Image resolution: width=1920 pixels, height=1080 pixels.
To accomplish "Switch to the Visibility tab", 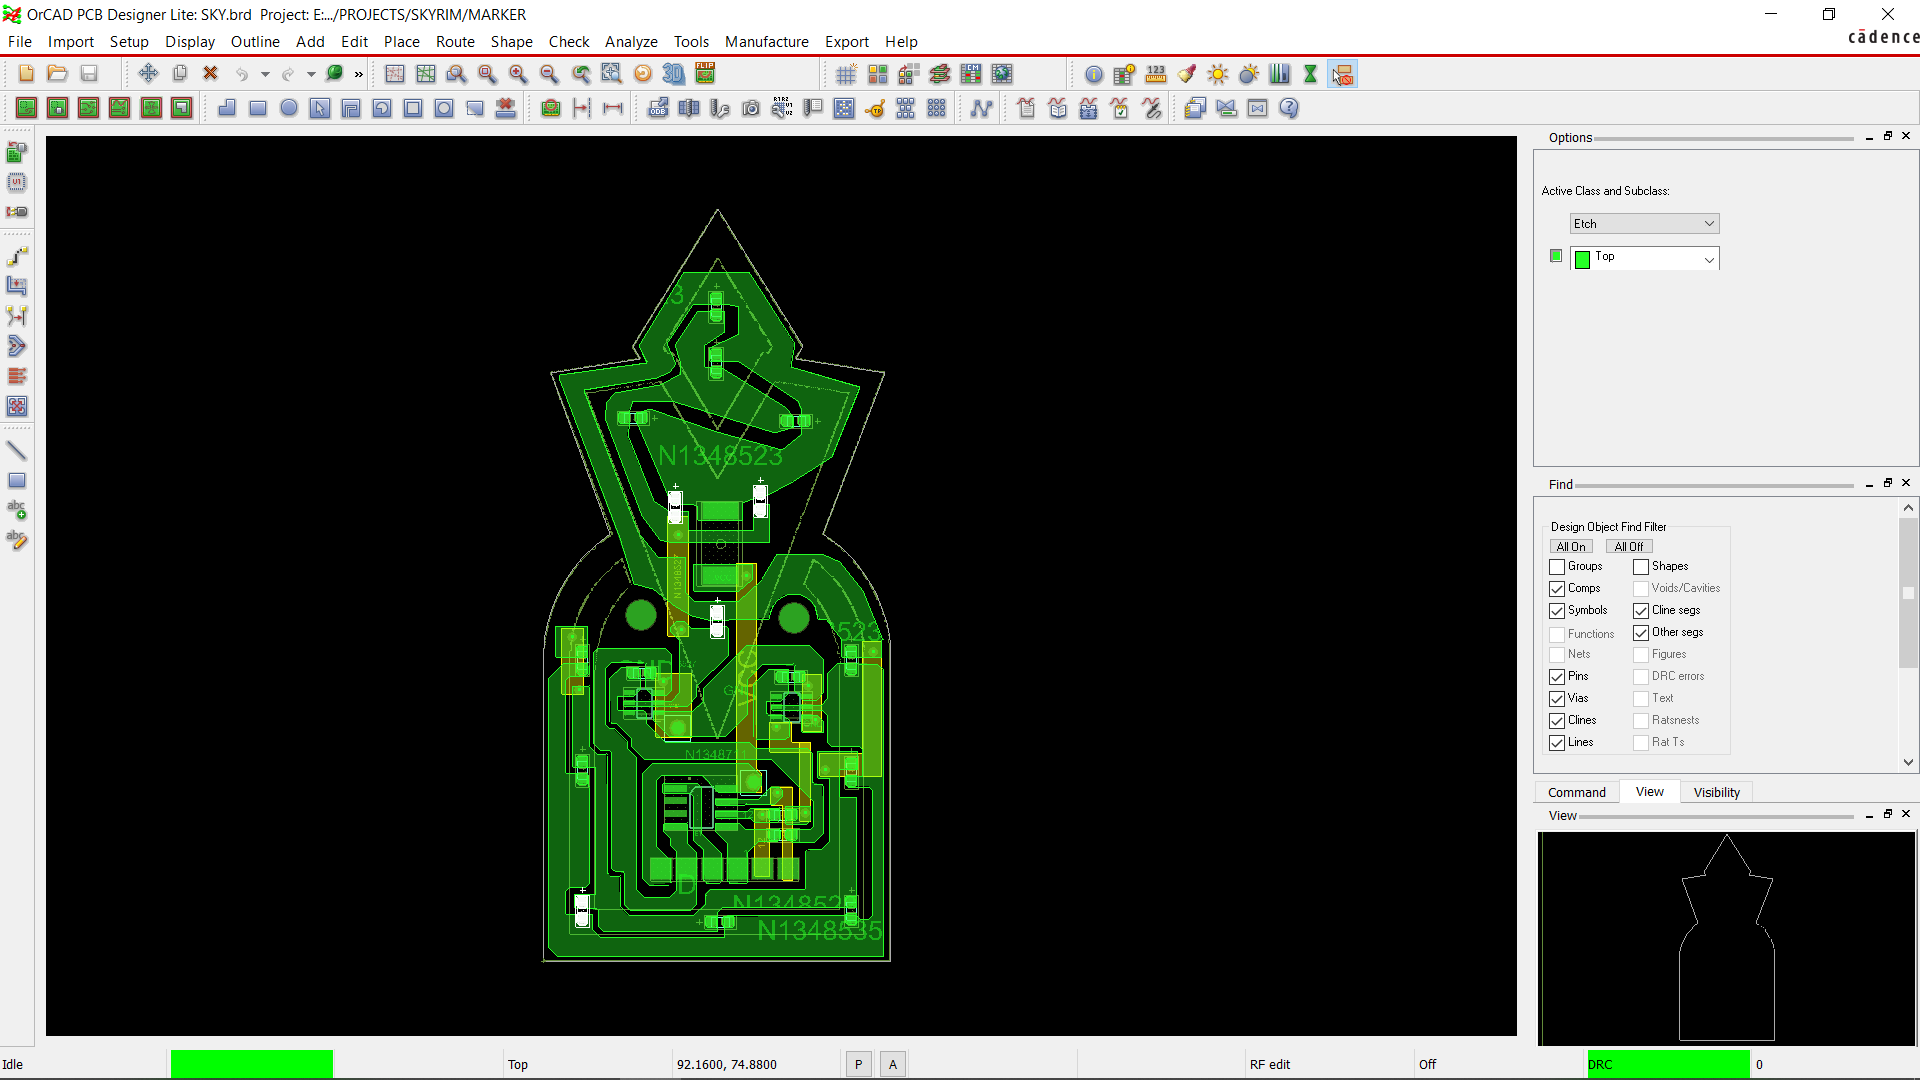I will 1716,792.
